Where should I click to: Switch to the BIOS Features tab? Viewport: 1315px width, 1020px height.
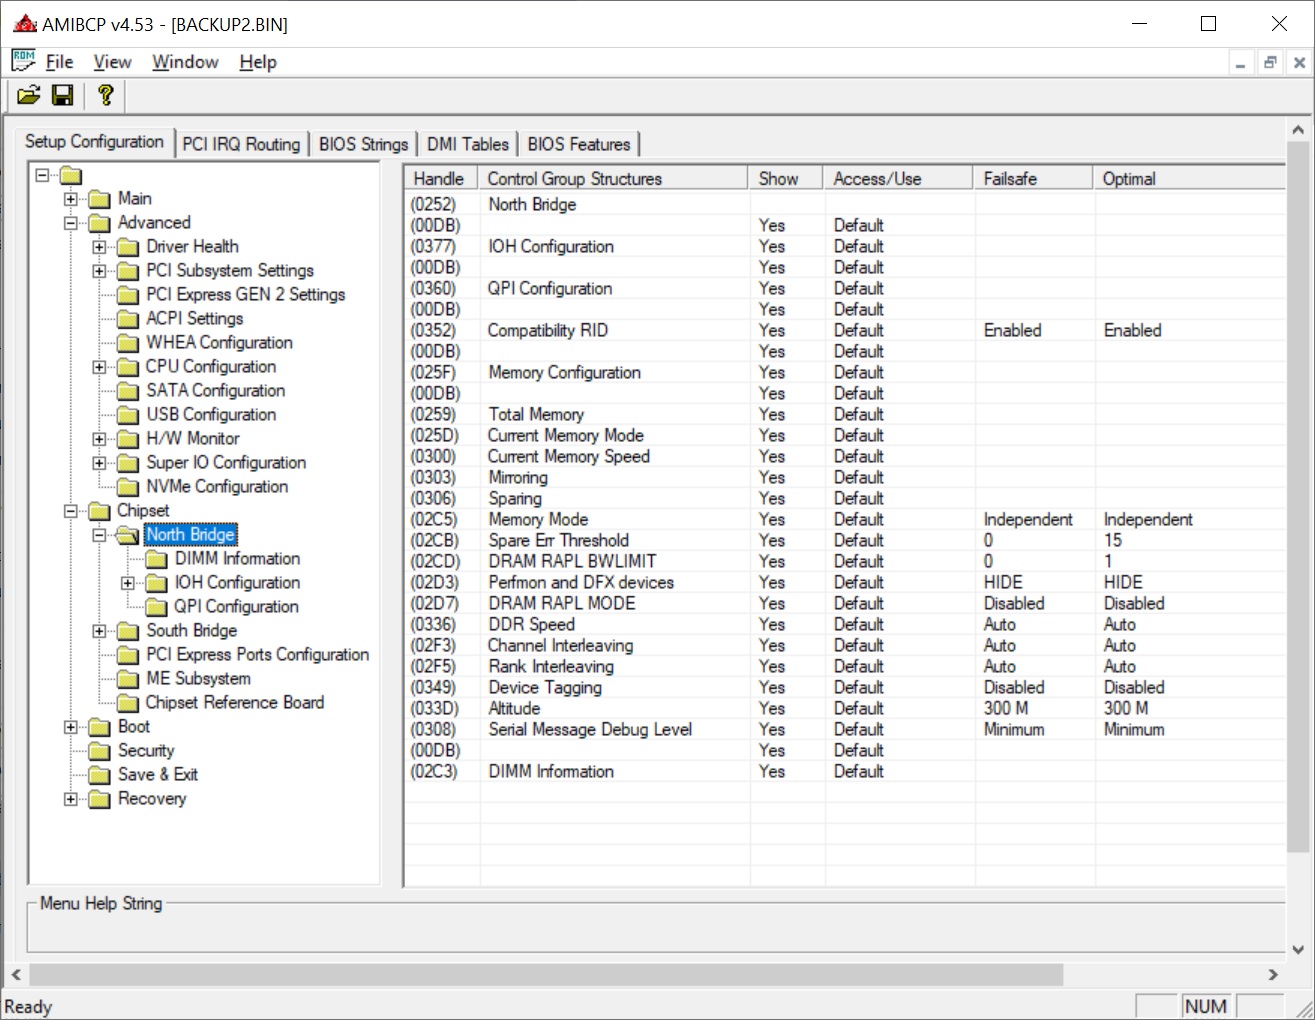tap(579, 144)
